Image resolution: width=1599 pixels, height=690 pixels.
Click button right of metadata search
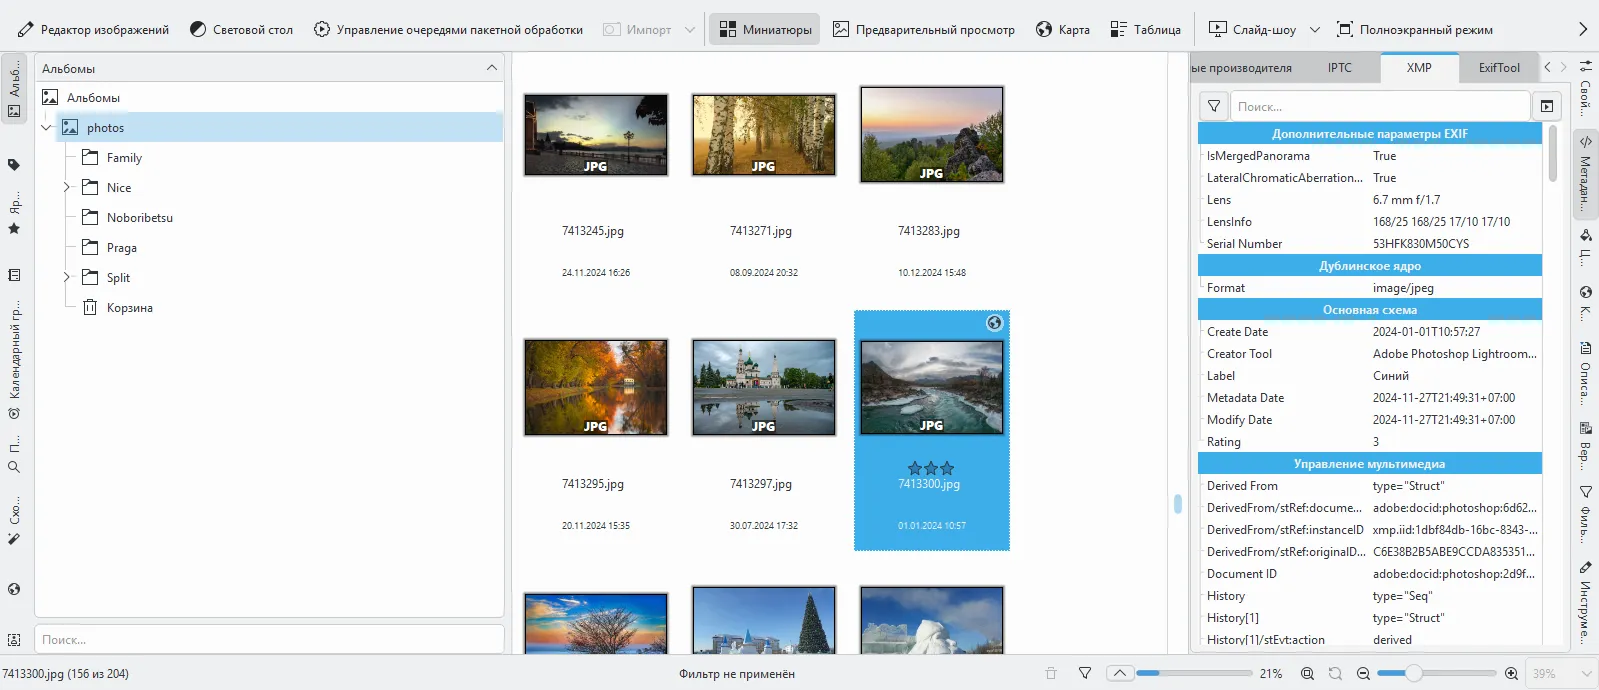[x=1547, y=106]
